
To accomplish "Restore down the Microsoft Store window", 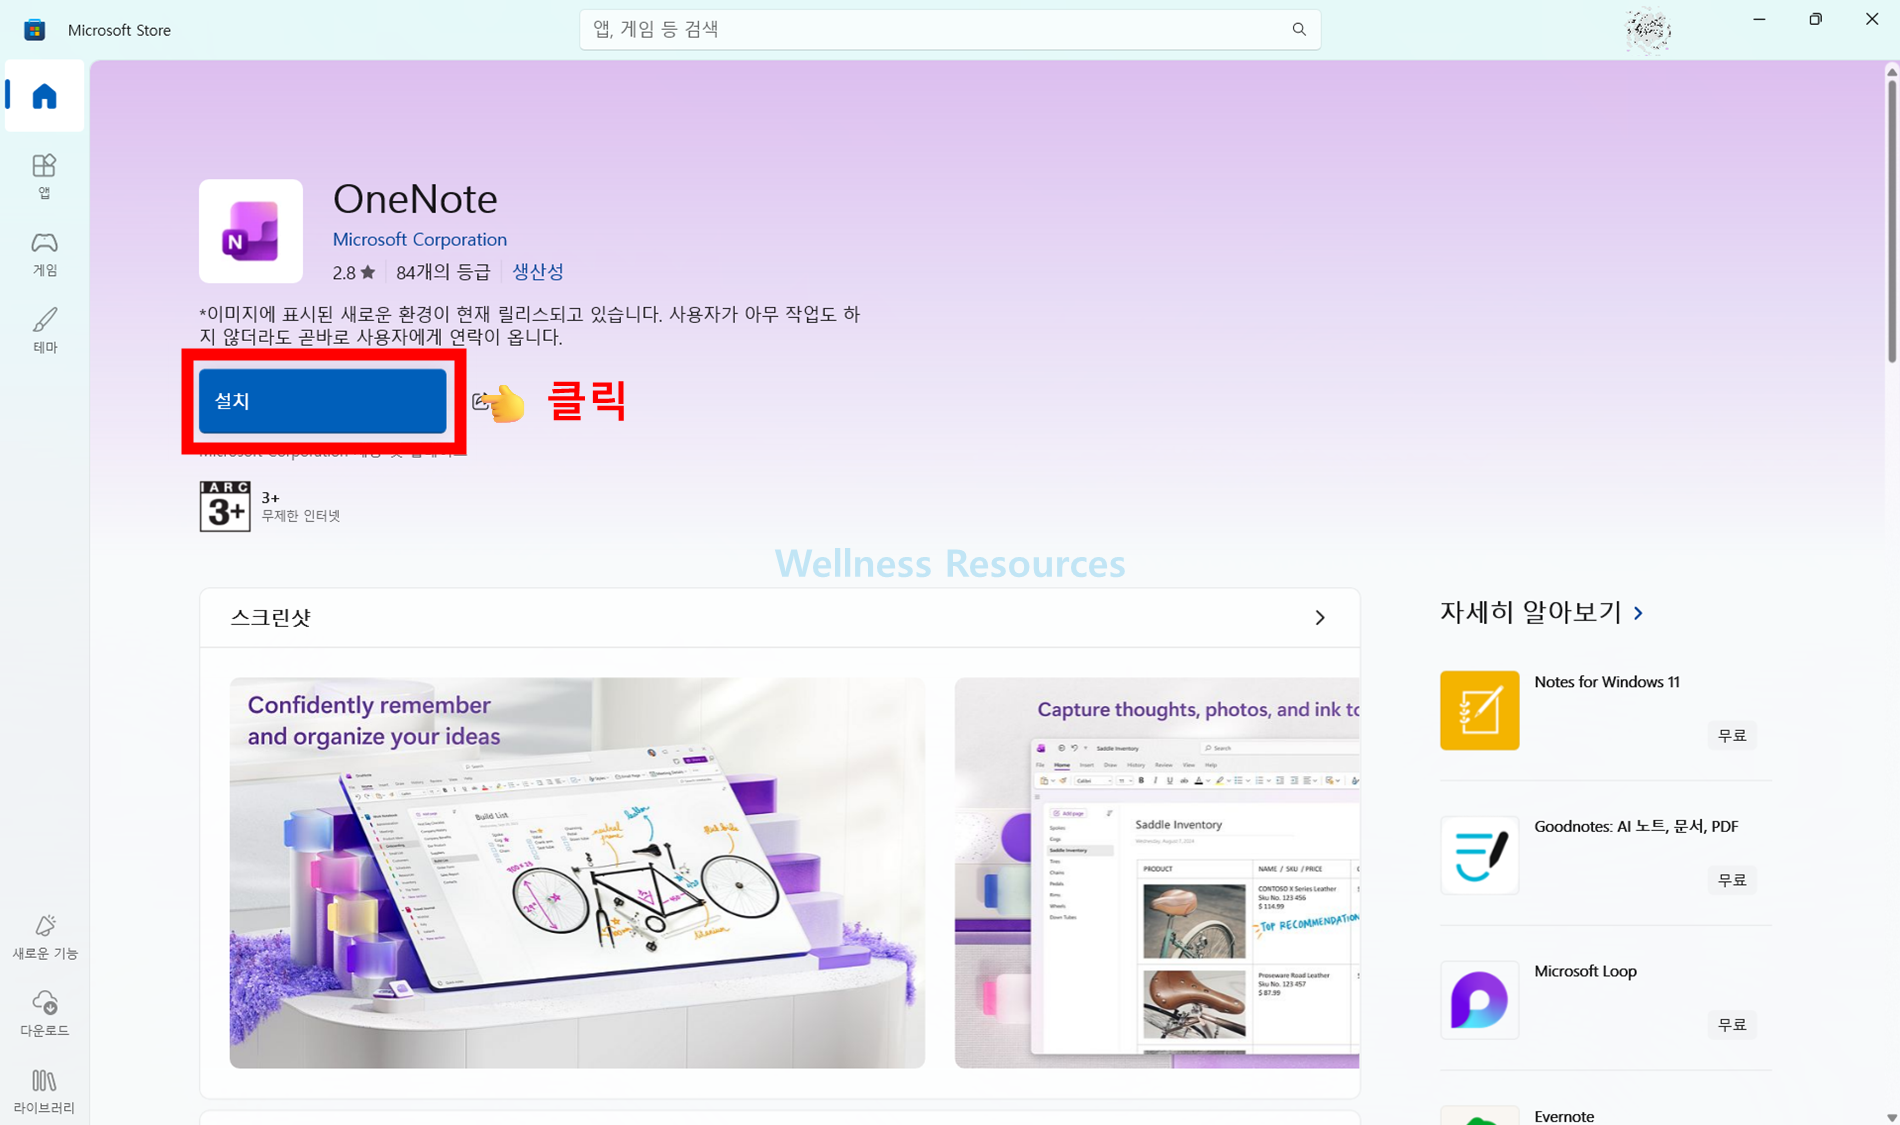I will tap(1815, 19).
